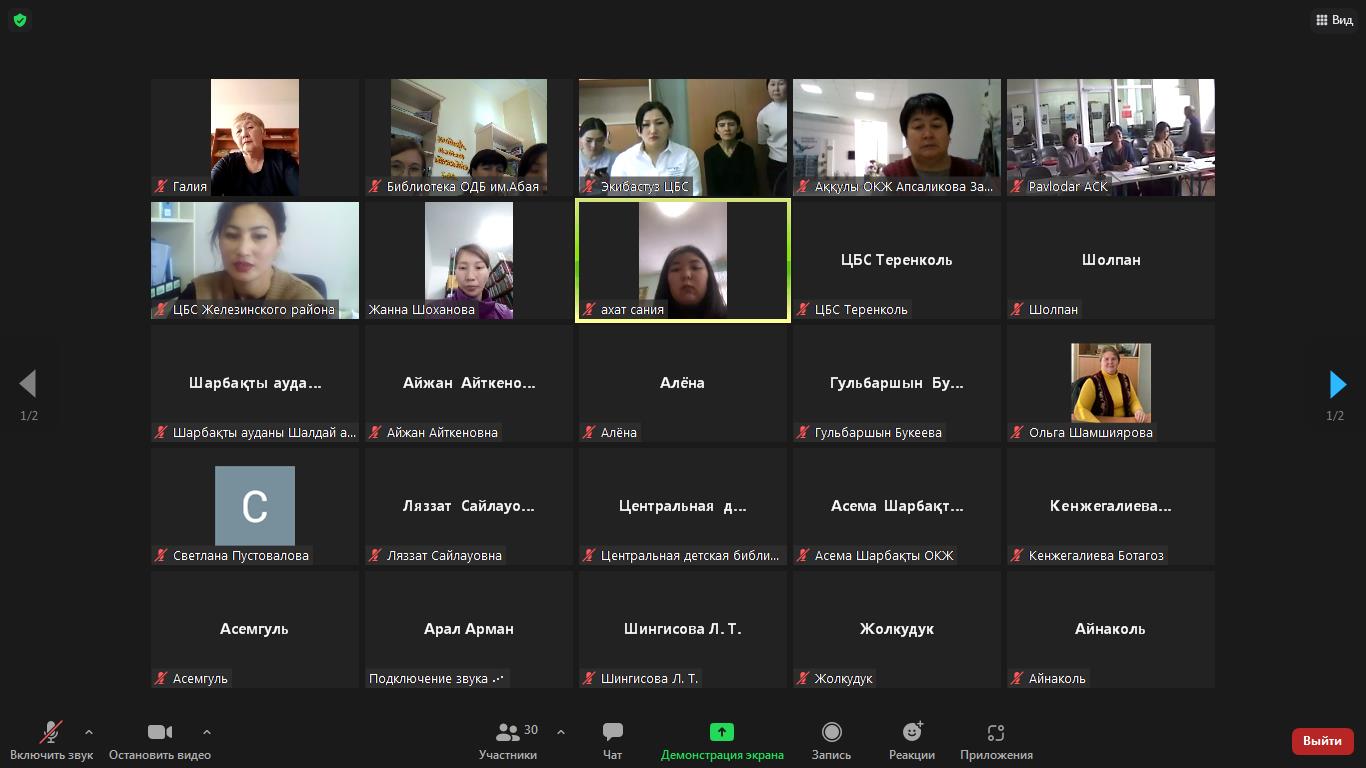Go to previous page of participants
Screen dimensions: 1366x768
(28, 384)
